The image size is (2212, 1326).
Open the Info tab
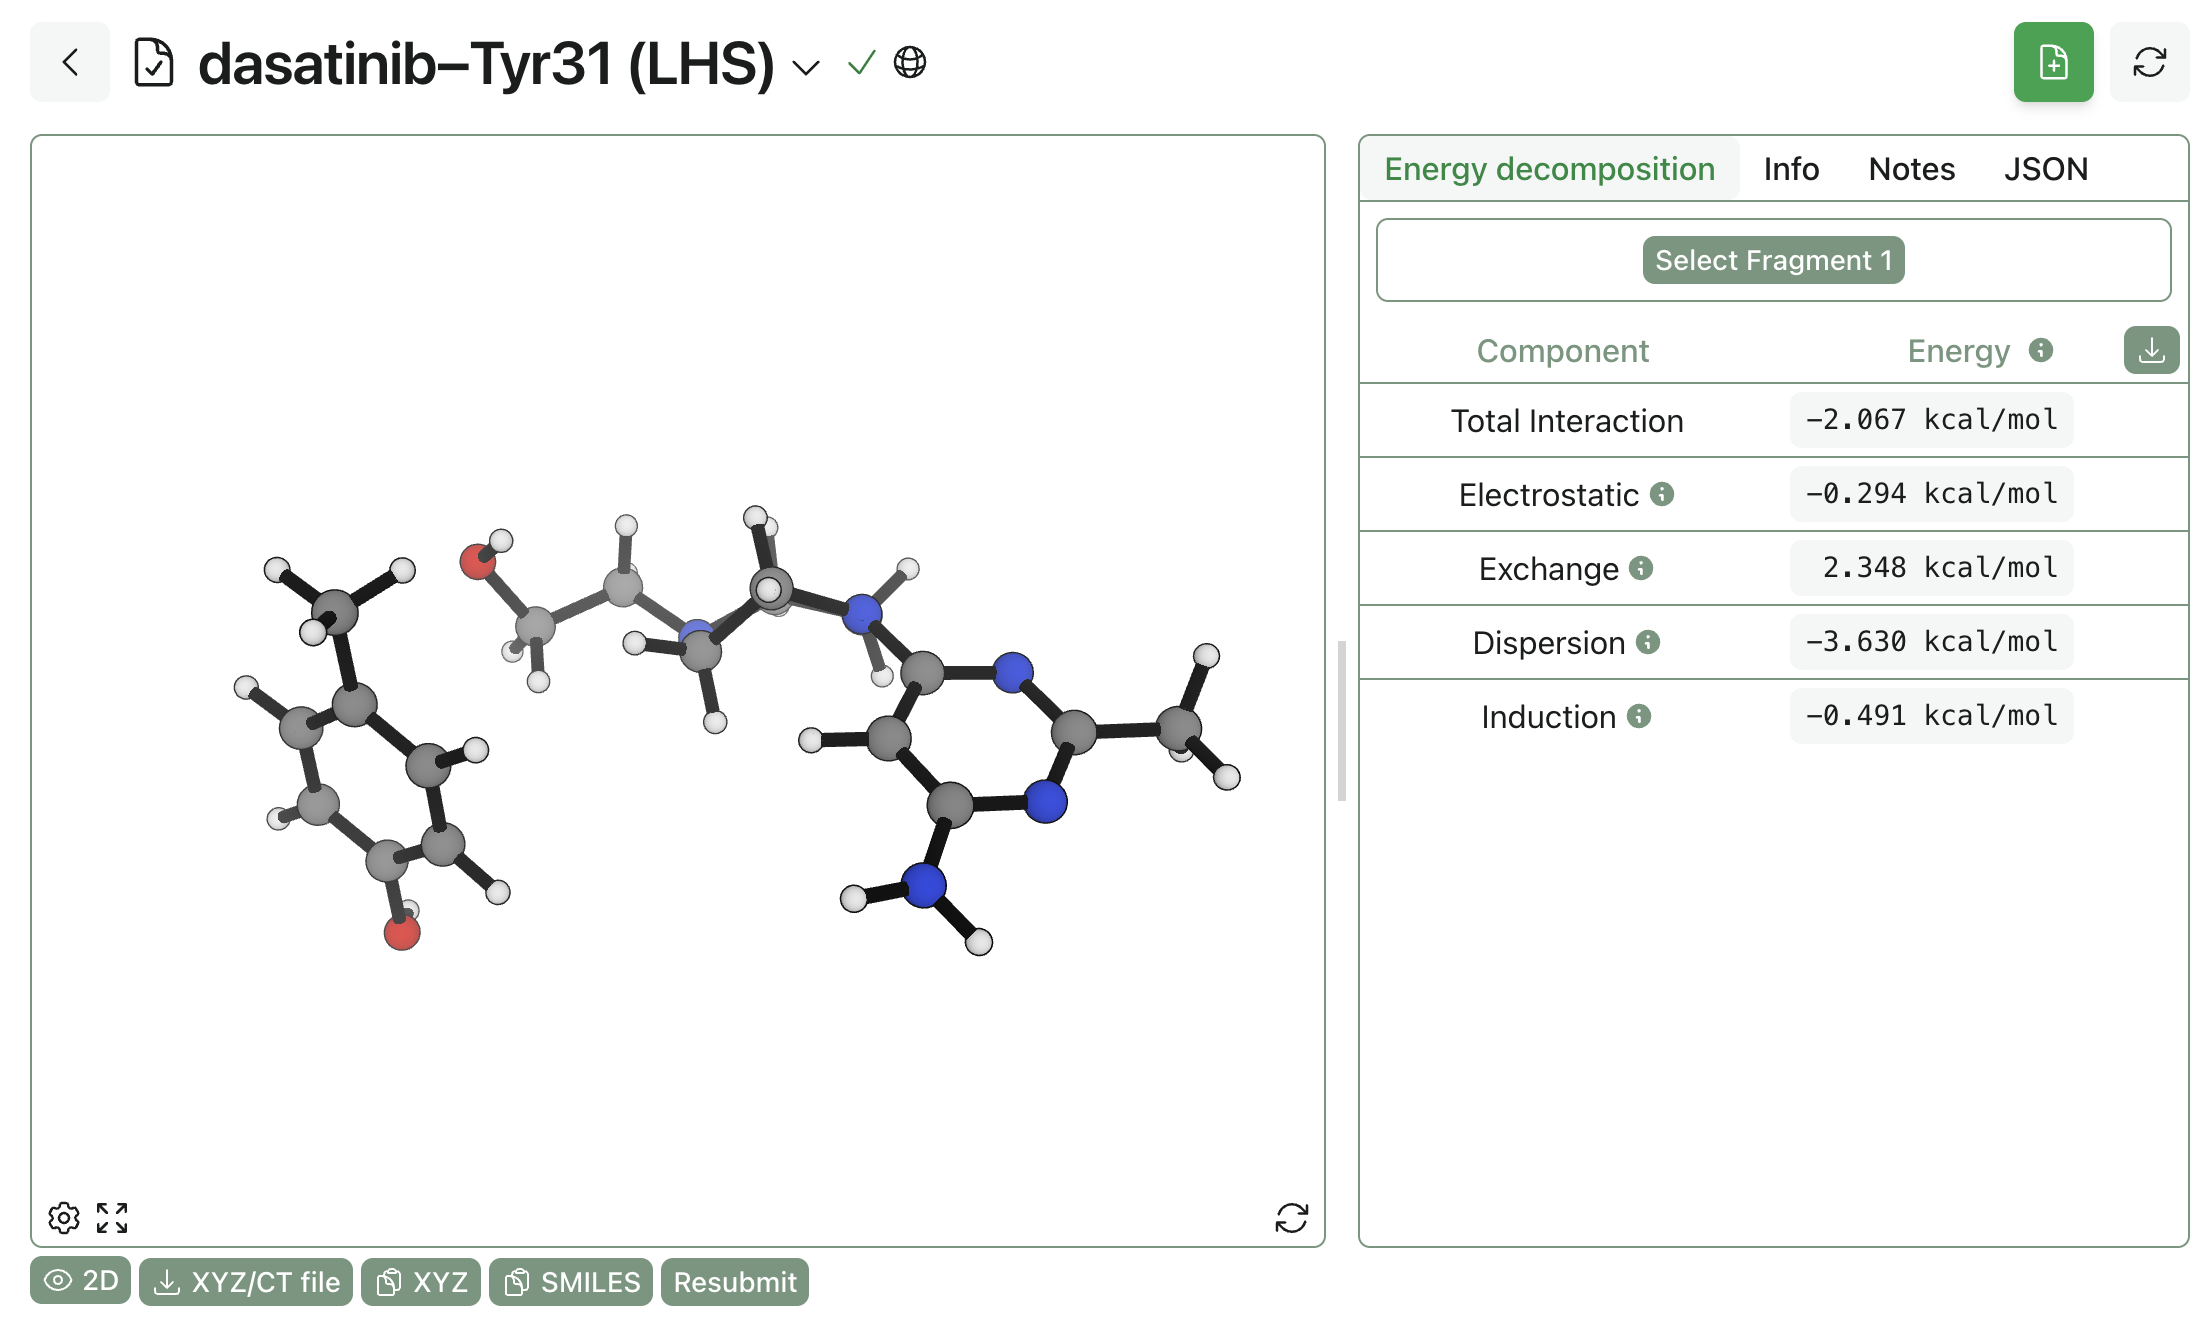click(x=1791, y=169)
